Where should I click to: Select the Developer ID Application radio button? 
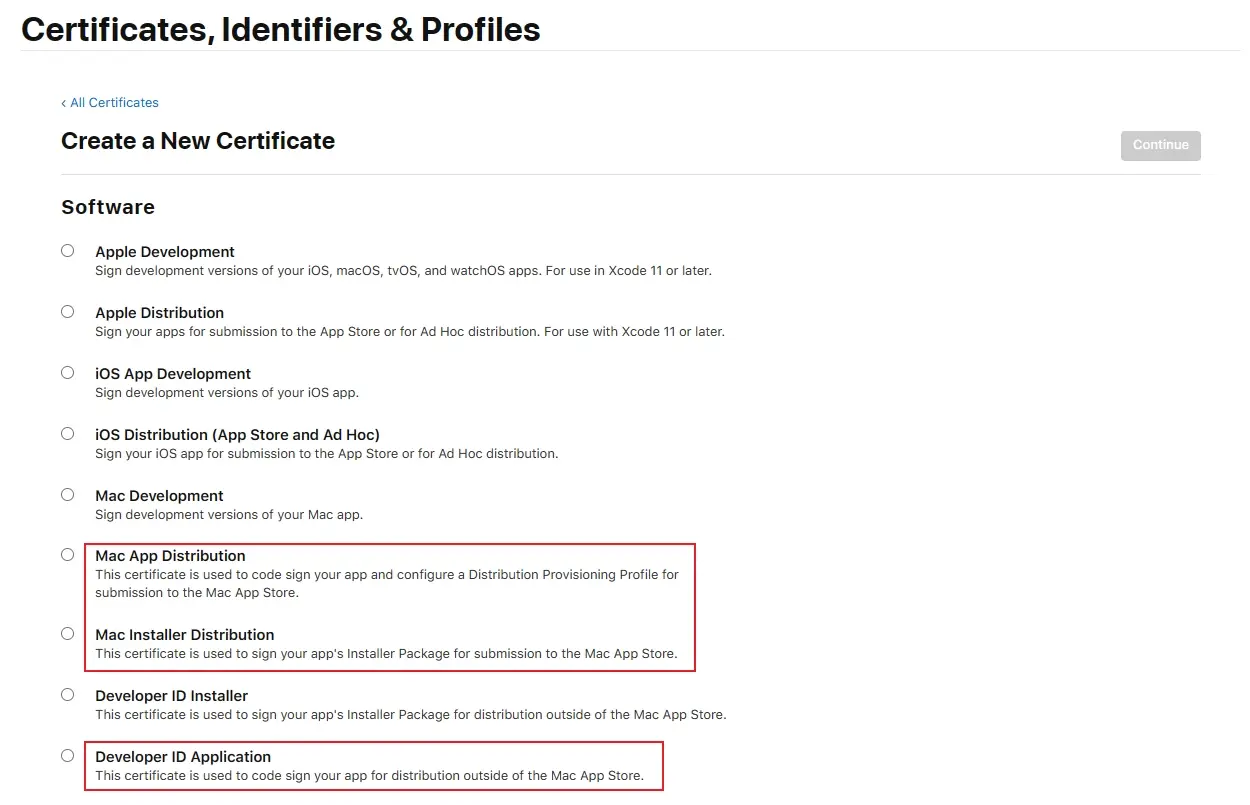68,756
